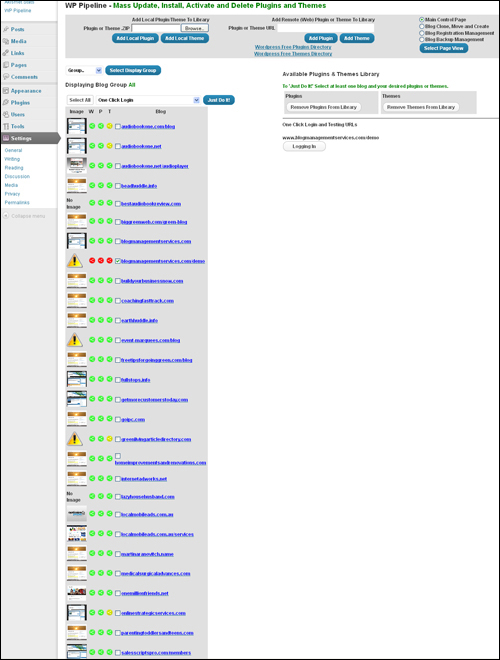
Task: Click warning triangle icon for blogmanagementservices.com/demo
Action: click(74, 261)
